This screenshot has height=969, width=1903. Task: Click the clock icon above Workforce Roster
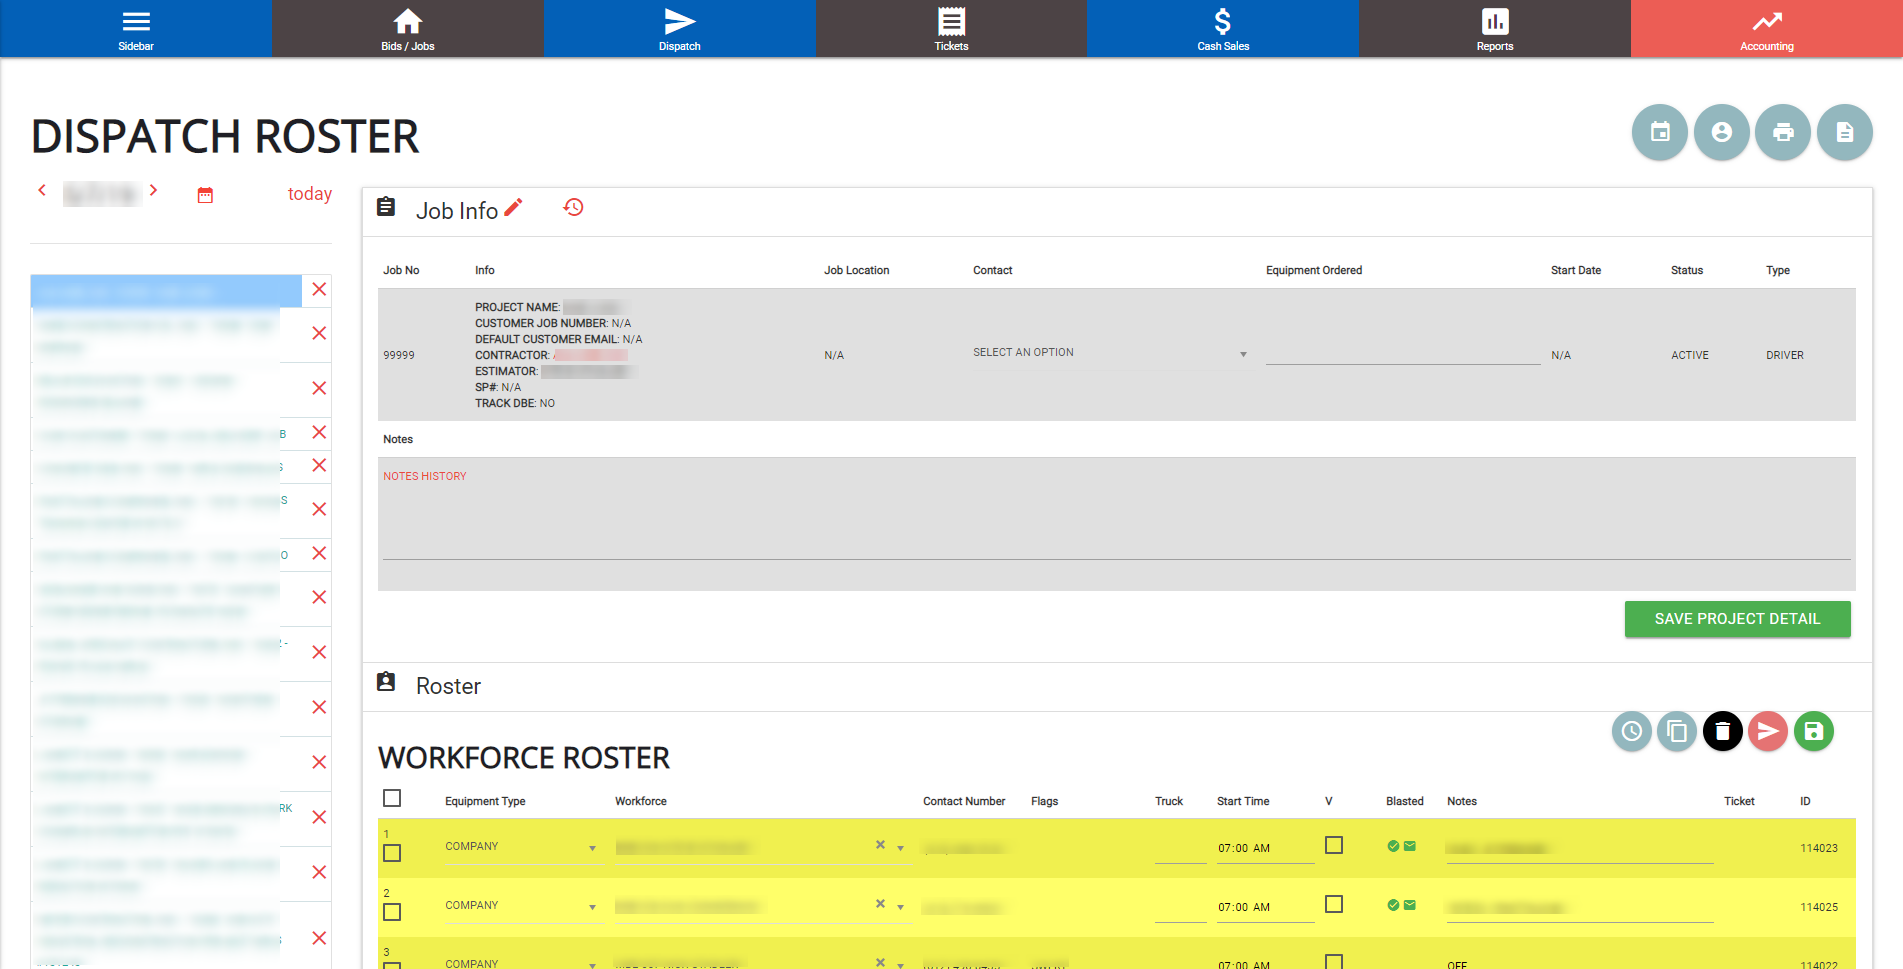pyautogui.click(x=1631, y=731)
